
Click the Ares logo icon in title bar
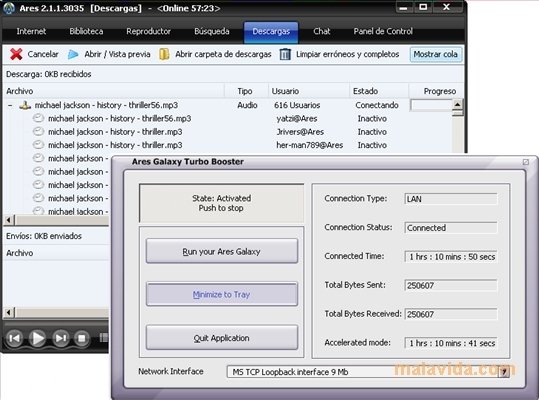(9, 8)
